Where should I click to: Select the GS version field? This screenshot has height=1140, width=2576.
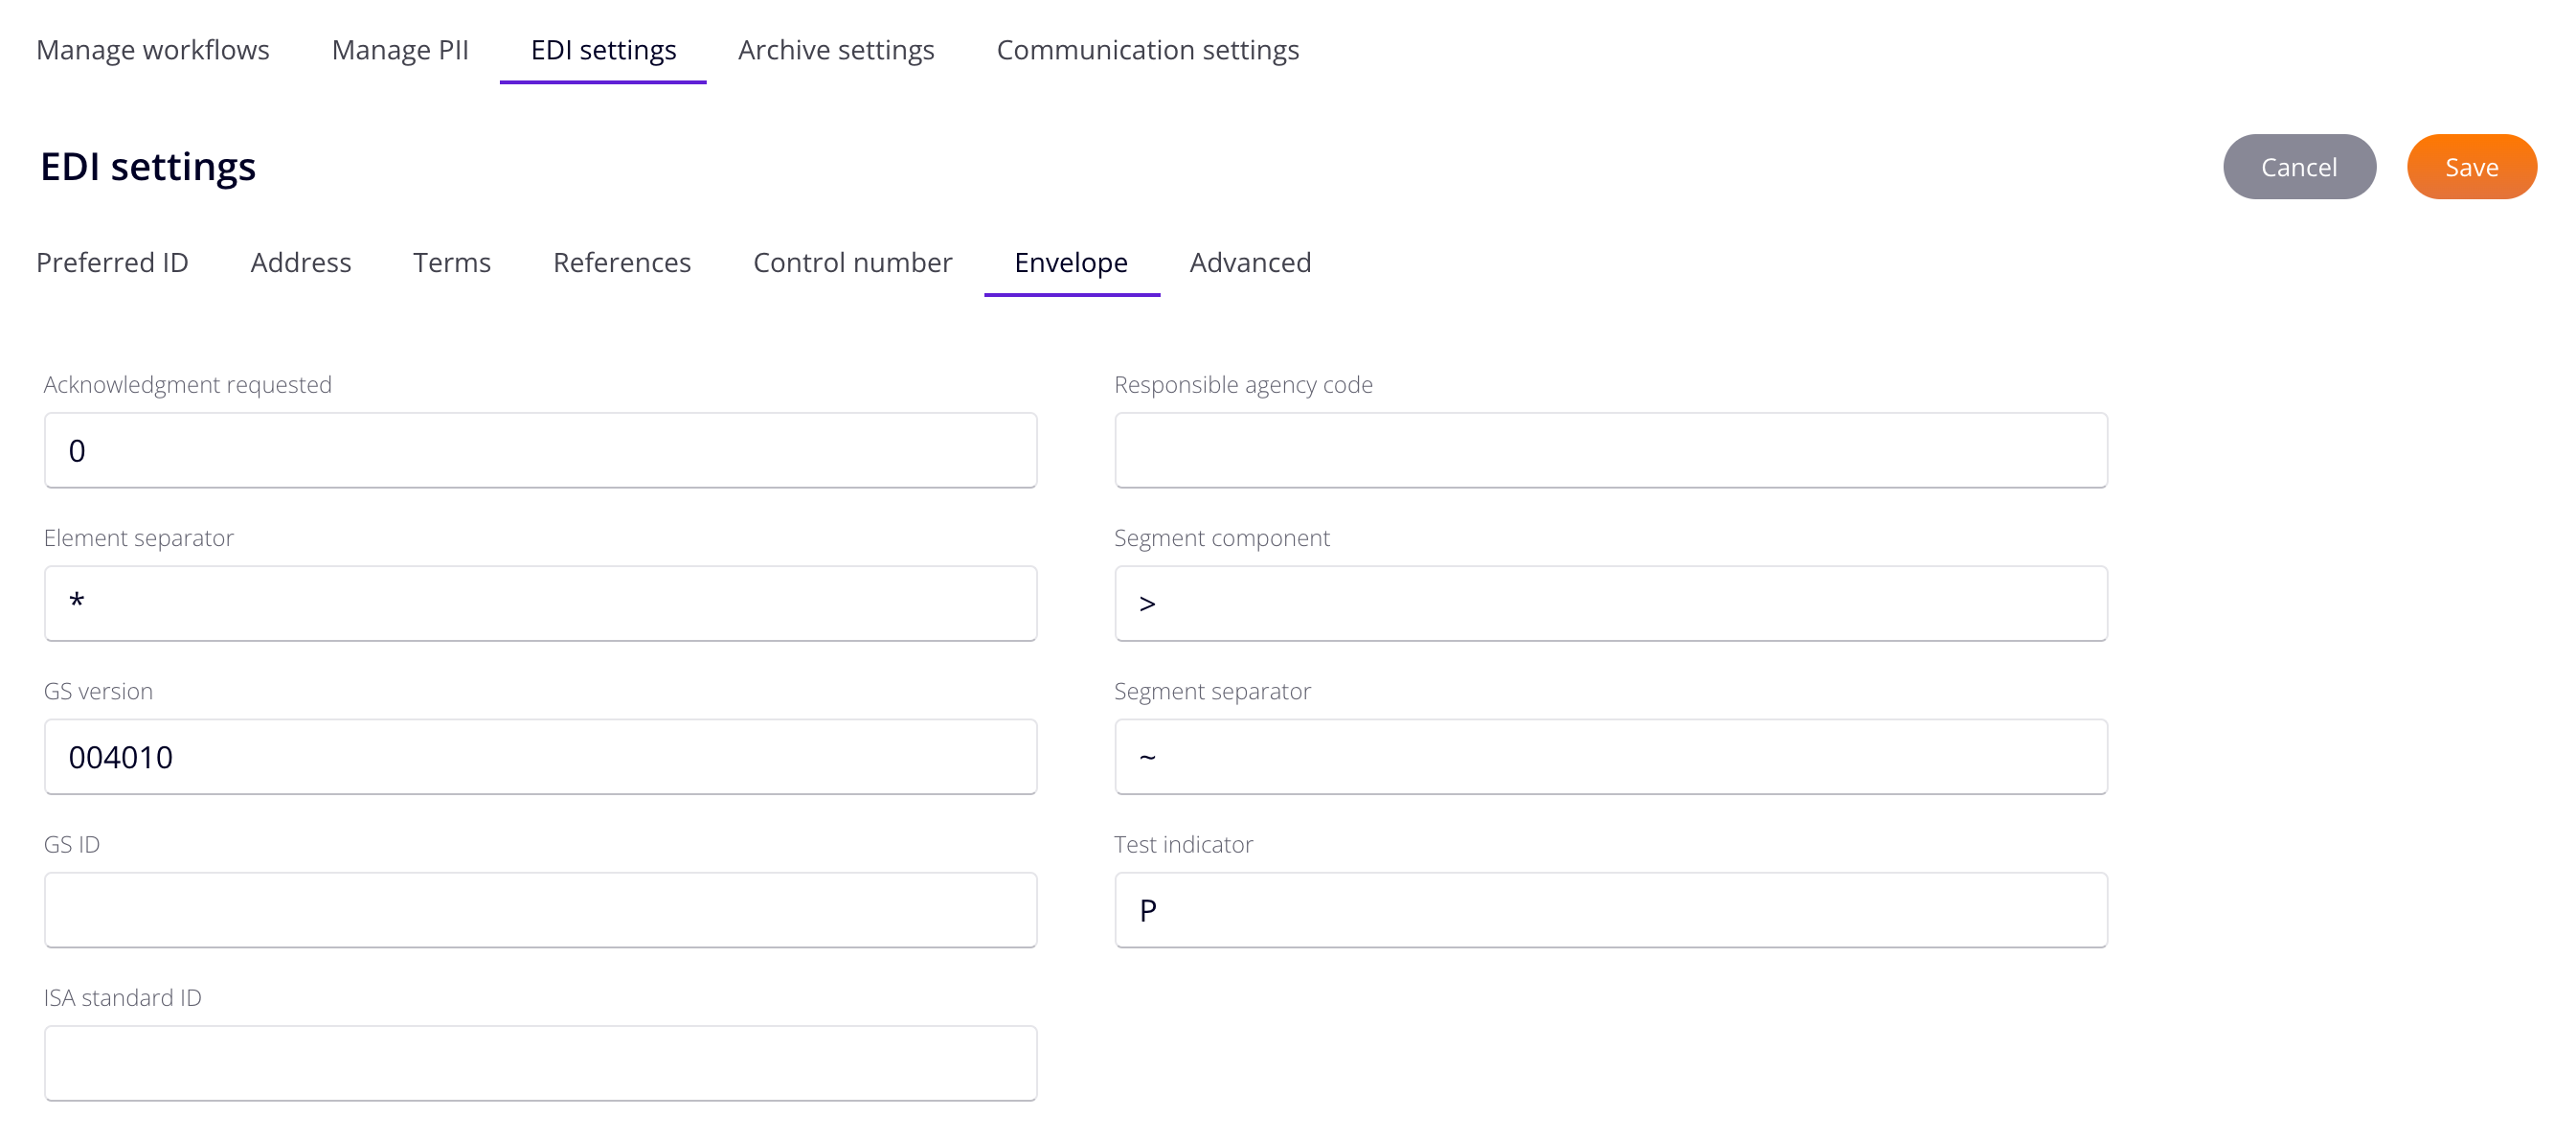(540, 757)
